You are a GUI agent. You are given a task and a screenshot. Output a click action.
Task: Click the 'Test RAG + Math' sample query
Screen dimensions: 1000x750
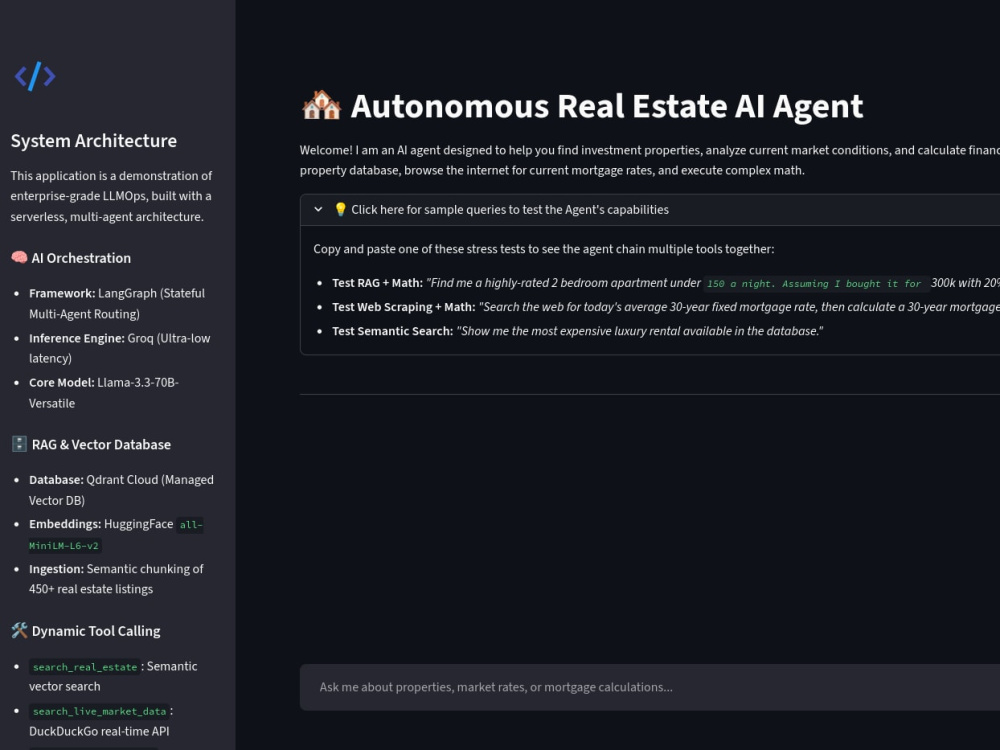tap(666, 283)
